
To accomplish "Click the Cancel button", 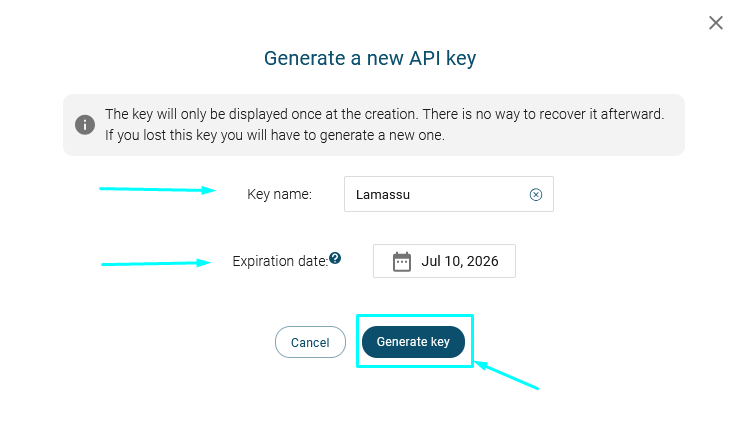I will (310, 342).
